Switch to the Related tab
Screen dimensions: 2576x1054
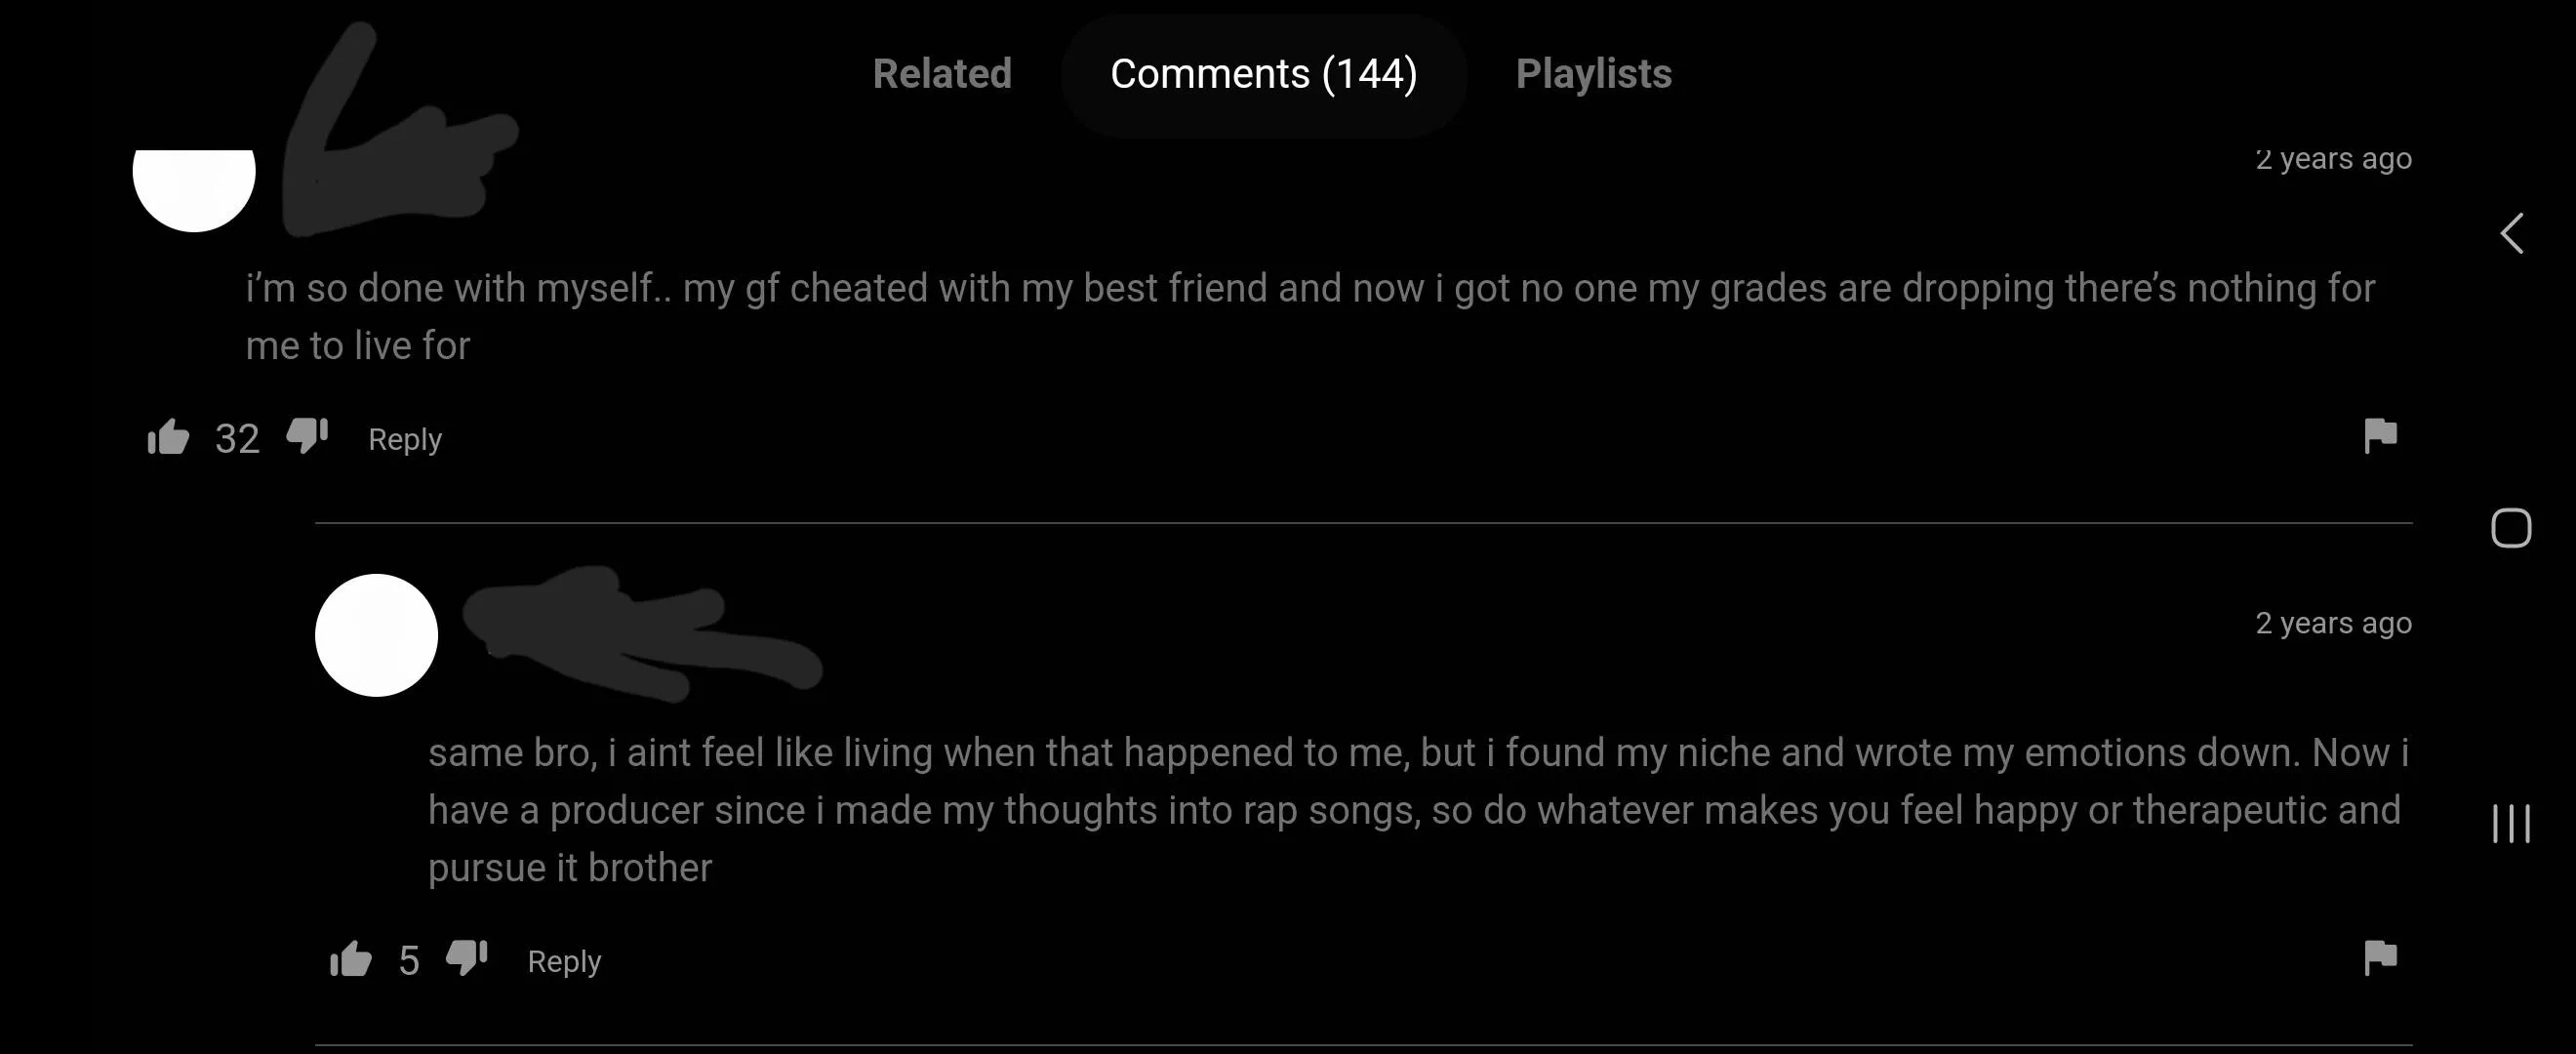pyautogui.click(x=941, y=73)
